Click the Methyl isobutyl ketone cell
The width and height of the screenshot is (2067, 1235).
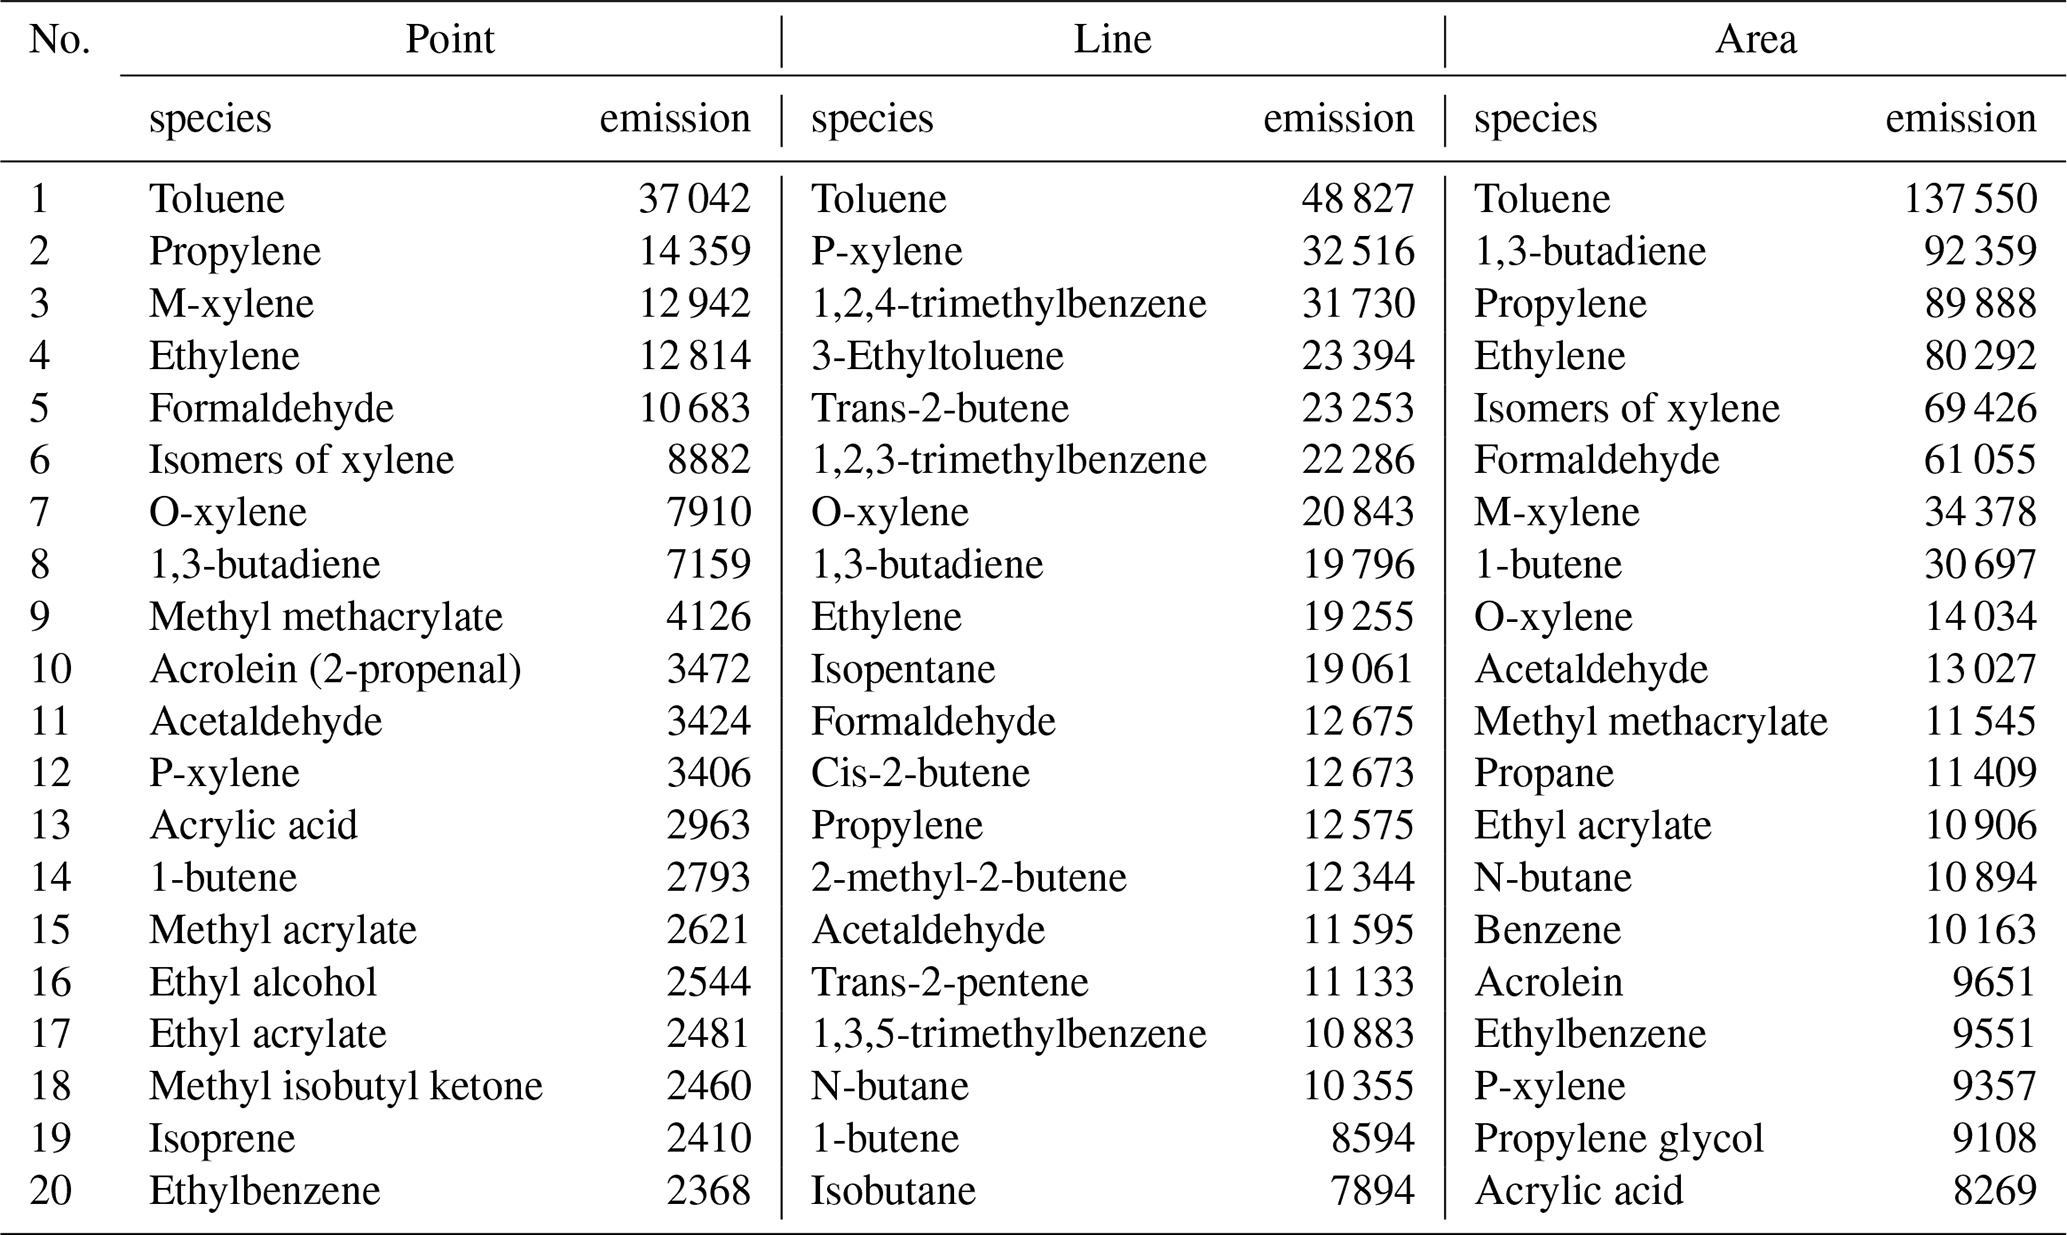(x=346, y=1086)
